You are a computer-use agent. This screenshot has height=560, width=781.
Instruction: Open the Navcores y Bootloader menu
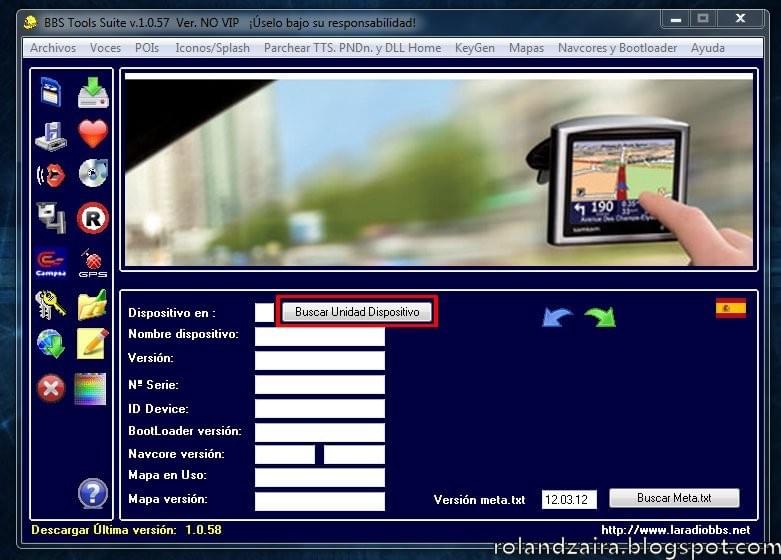[x=617, y=48]
